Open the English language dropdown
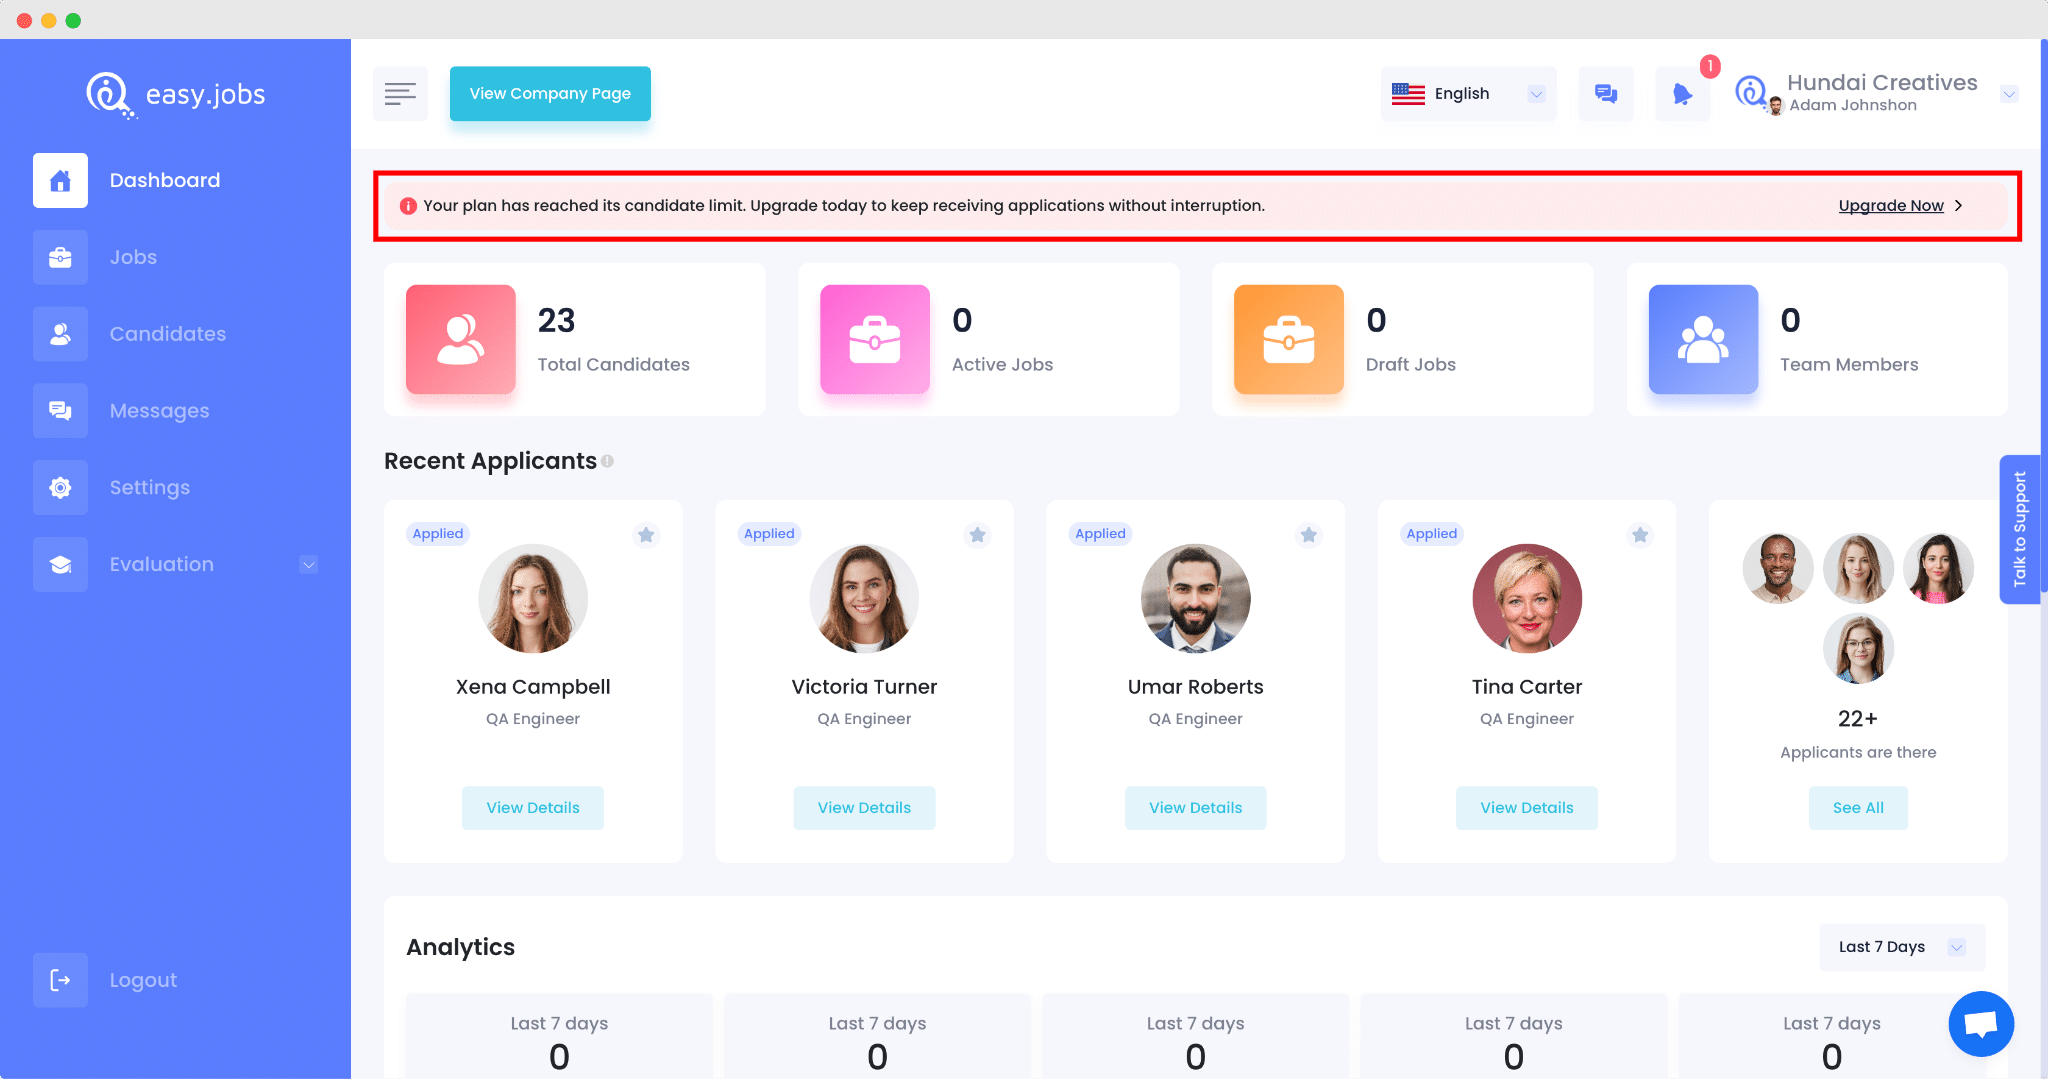Screen dimensions: 2048x1079 click(x=1468, y=94)
